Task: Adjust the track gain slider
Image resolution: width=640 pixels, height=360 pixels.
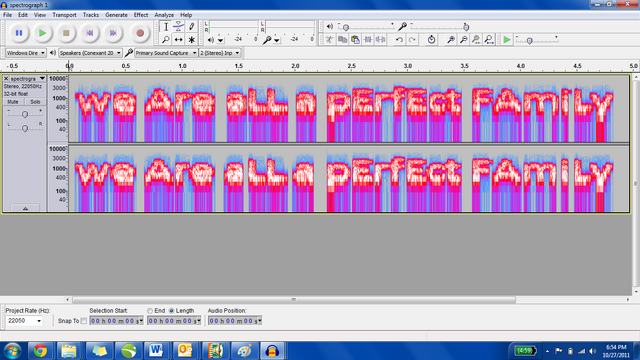Action: click(24, 114)
